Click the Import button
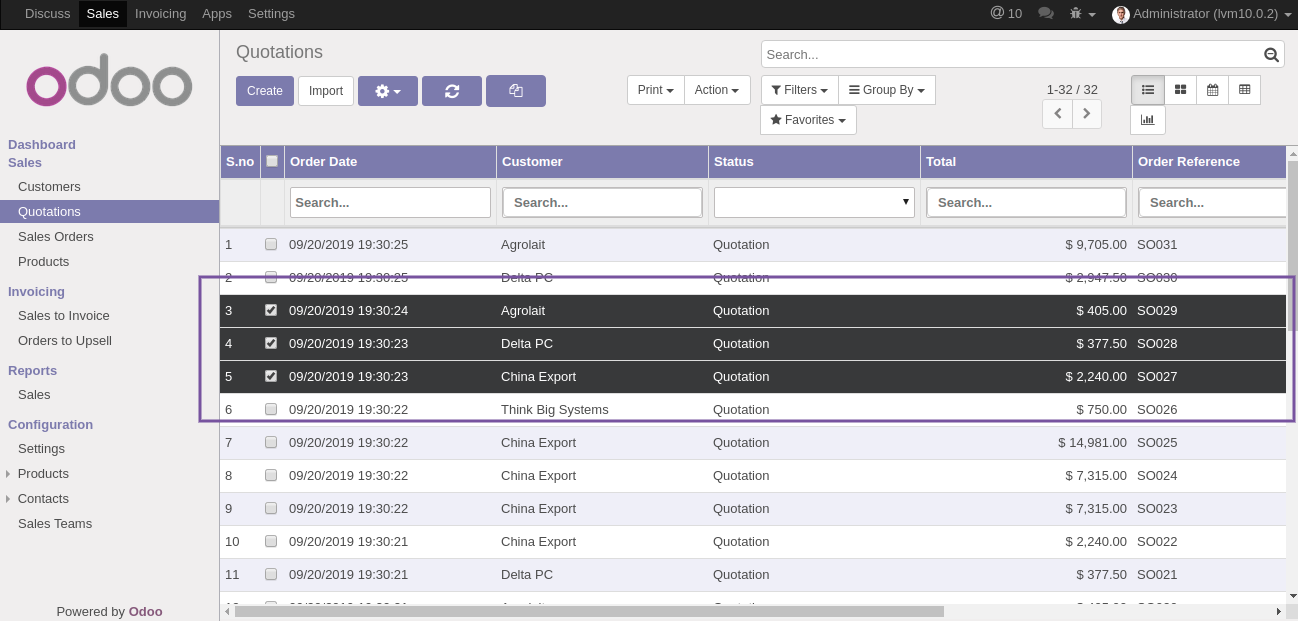This screenshot has width=1298, height=621. click(326, 91)
